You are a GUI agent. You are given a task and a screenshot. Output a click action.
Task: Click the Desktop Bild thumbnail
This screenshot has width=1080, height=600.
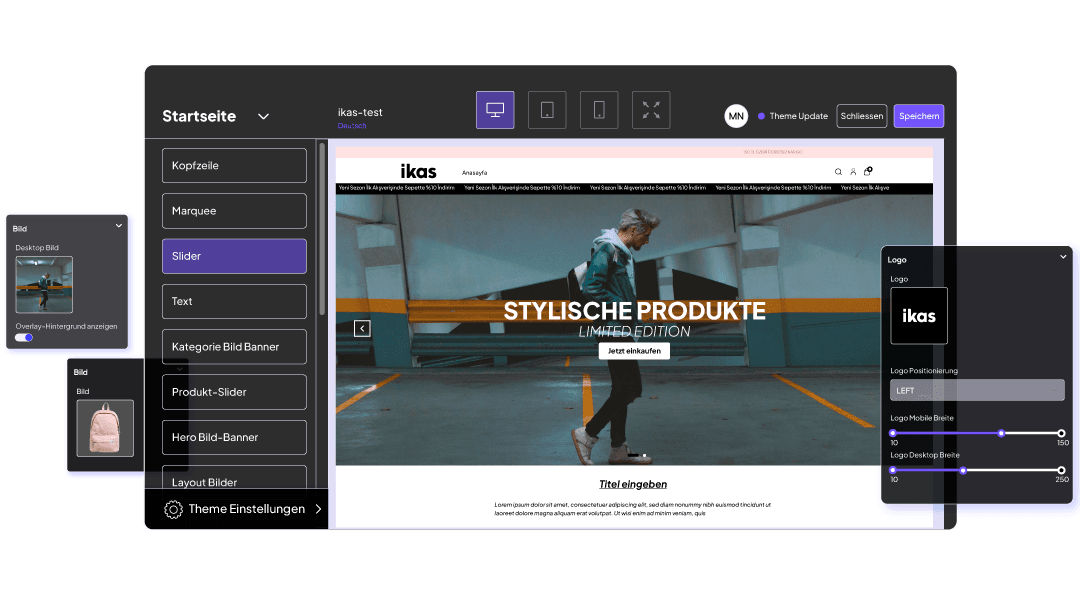(44, 285)
